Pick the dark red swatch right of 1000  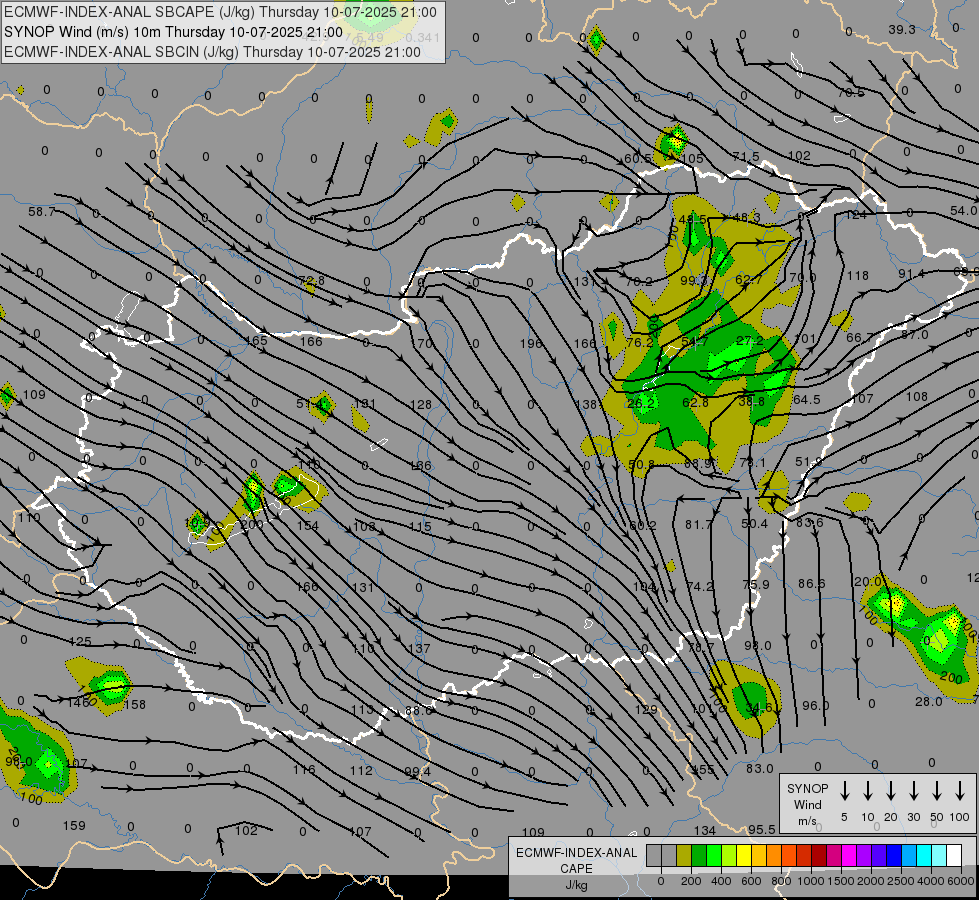point(819,855)
